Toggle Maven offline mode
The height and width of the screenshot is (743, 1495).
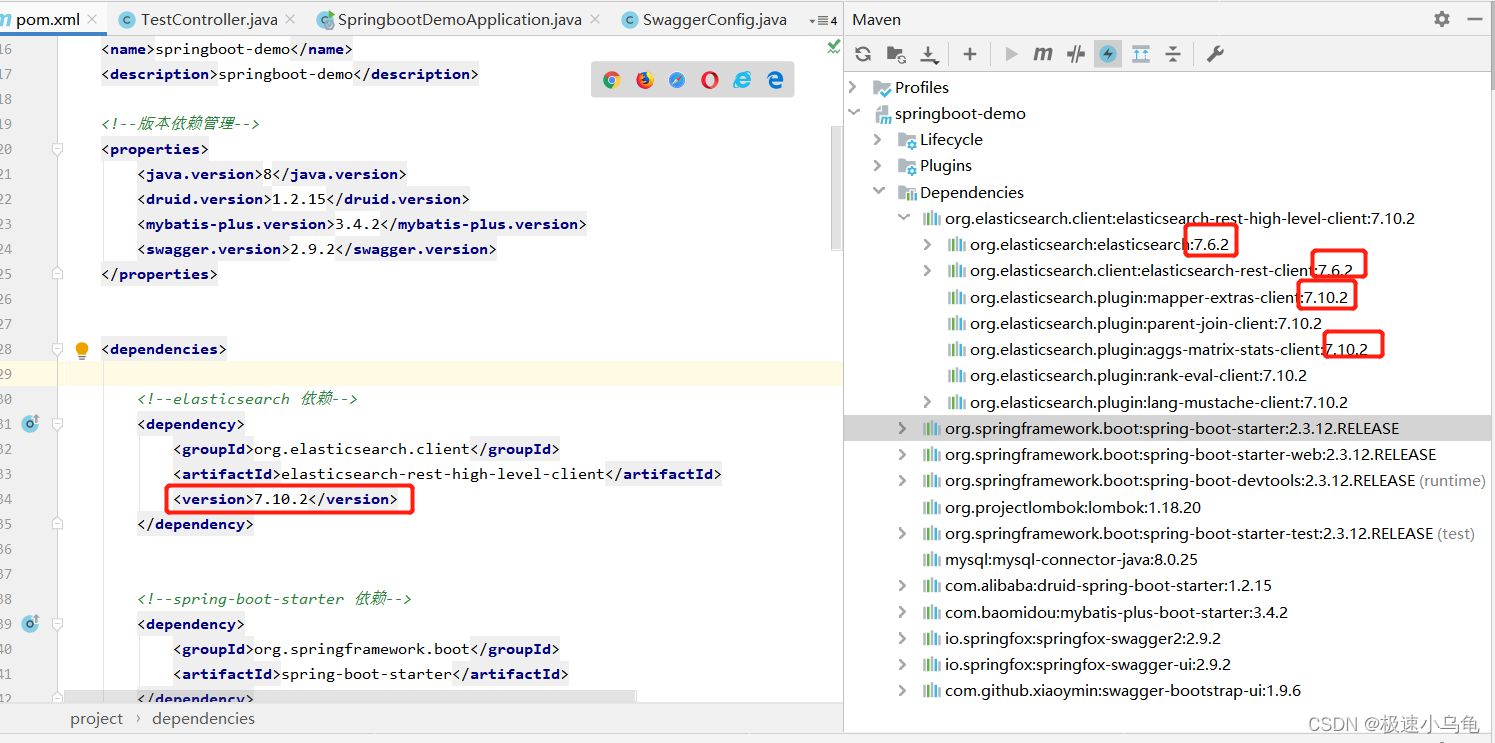pyautogui.click(x=1076, y=54)
